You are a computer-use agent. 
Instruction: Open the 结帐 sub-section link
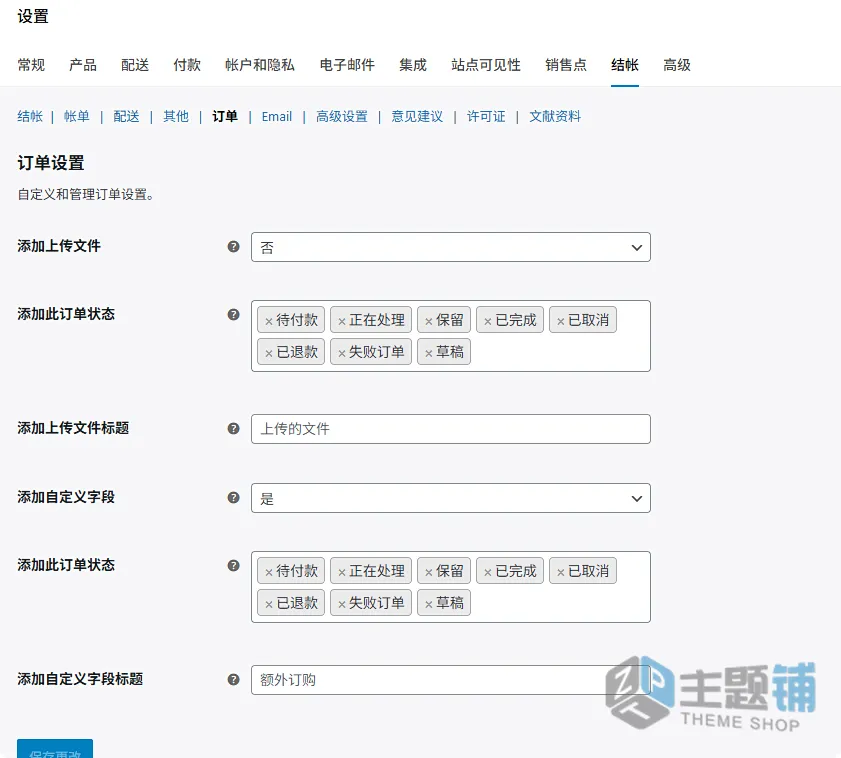(30, 116)
